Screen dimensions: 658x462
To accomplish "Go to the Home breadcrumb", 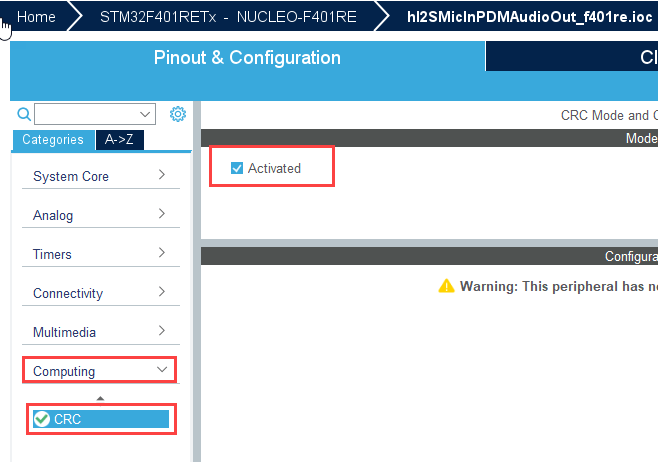I will click(36, 17).
